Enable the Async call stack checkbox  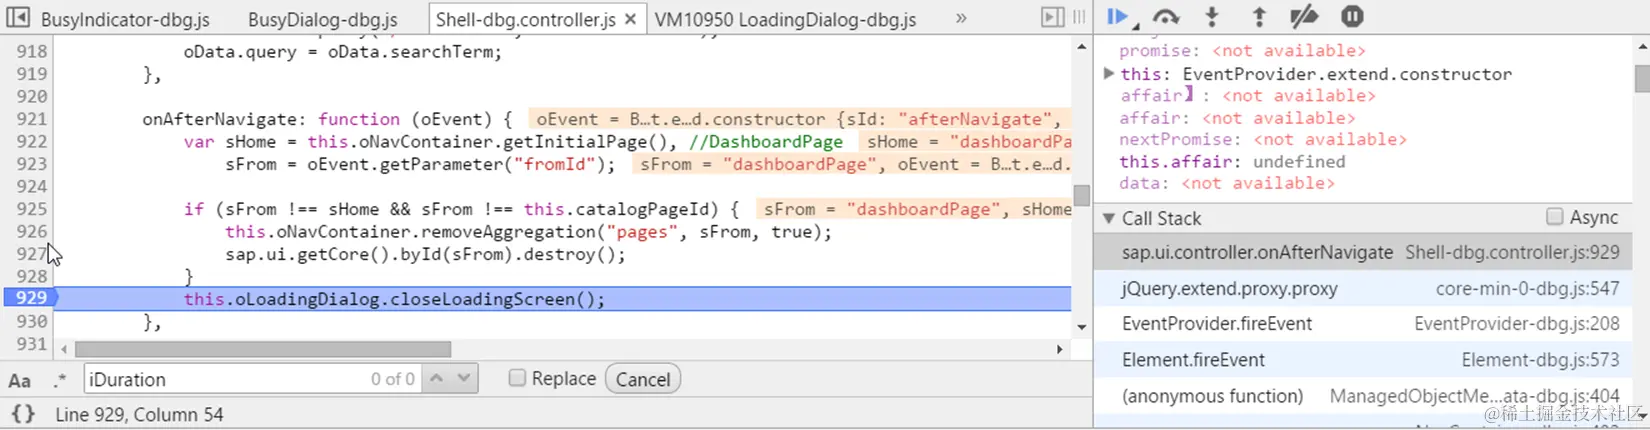coord(1554,216)
